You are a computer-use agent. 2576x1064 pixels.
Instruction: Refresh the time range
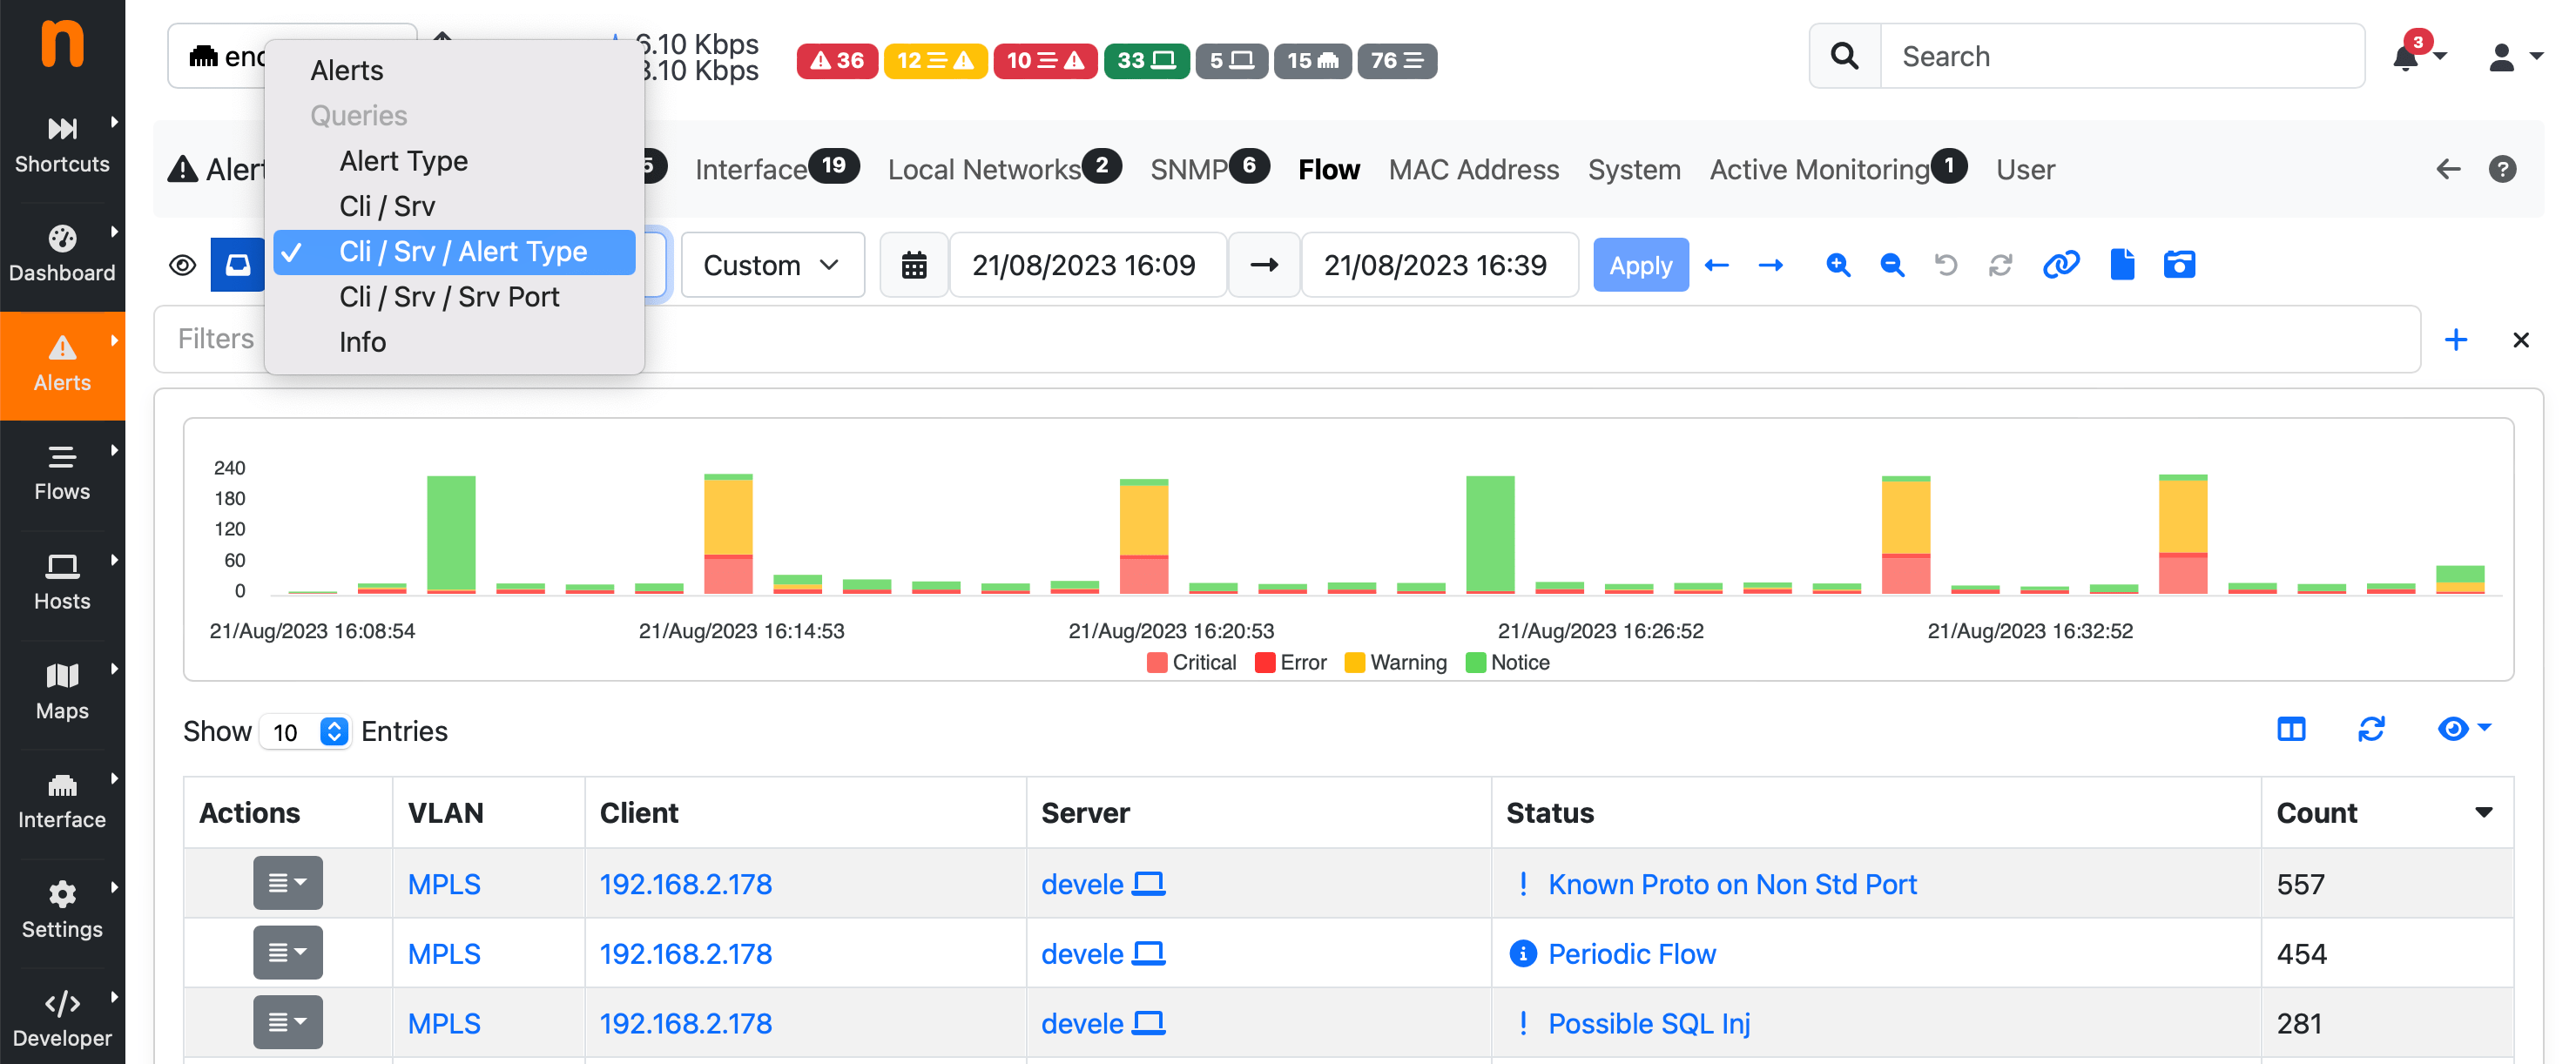click(x=2000, y=265)
